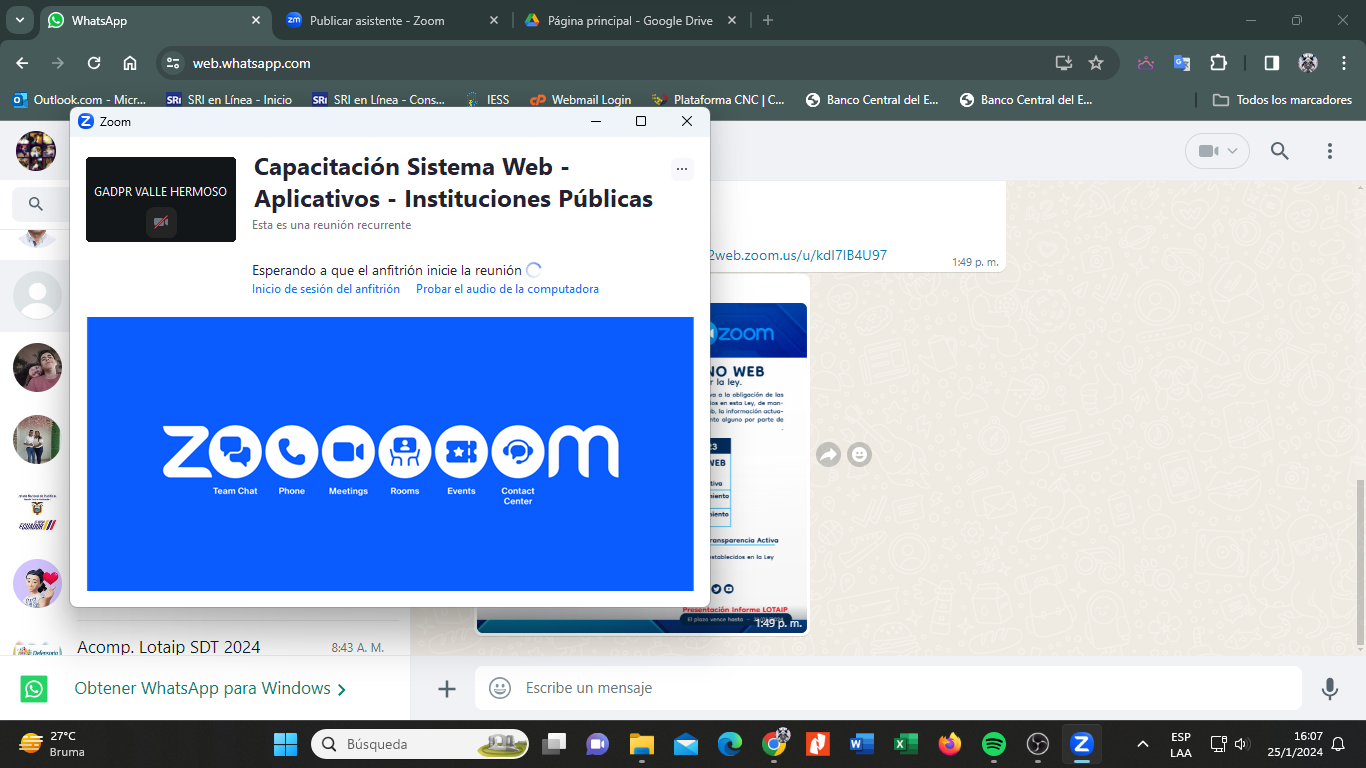Expand hidden system tray icons chevron
1366x768 pixels.
(1142, 744)
